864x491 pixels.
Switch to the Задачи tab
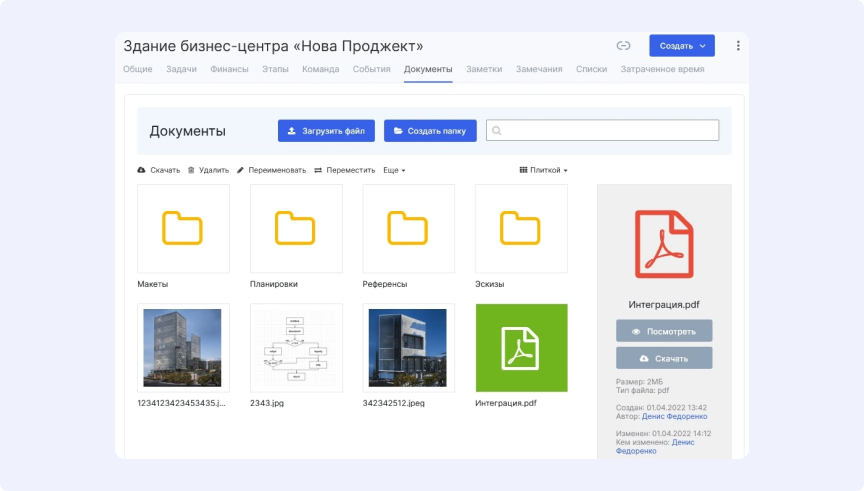(181, 69)
